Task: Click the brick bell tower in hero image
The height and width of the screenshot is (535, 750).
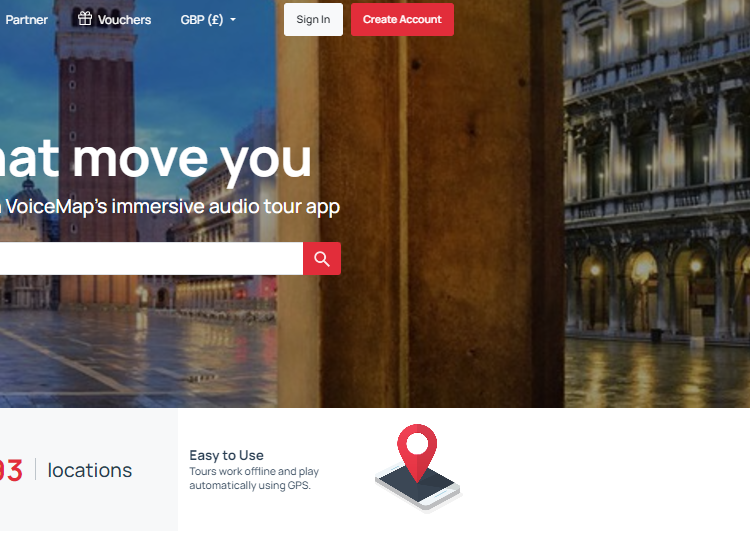Action: [96, 143]
